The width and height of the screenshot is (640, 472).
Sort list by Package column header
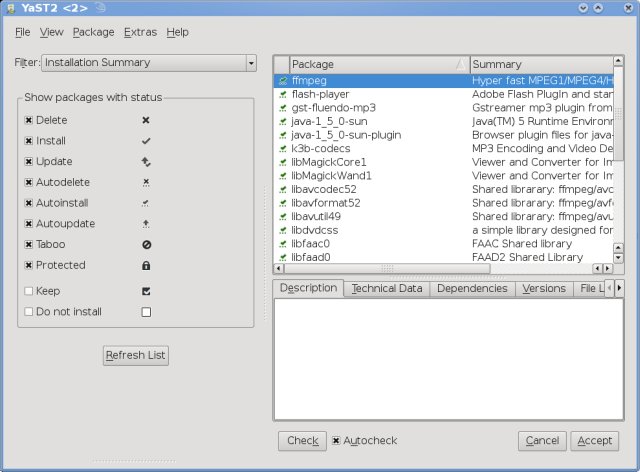click(380, 65)
